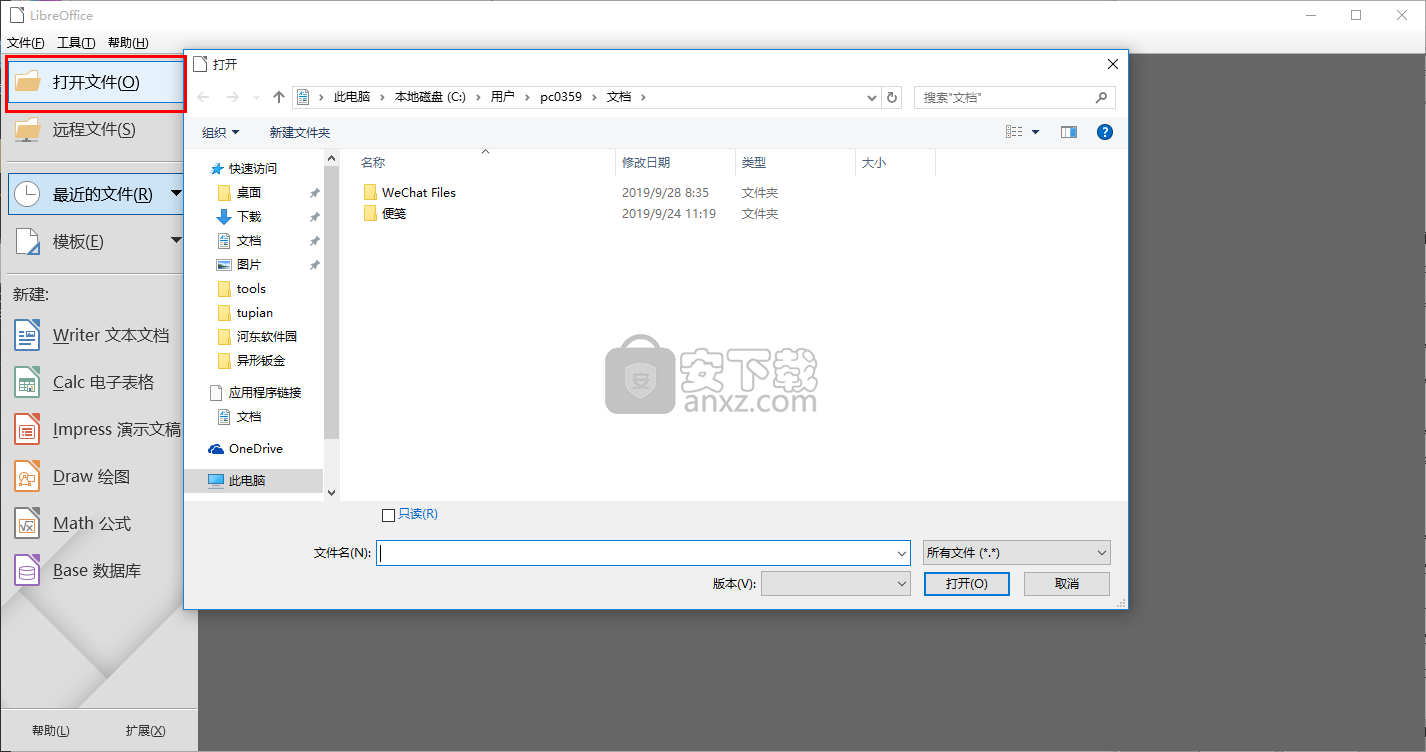
Task: Click the Recent Files clock icon
Action: coord(28,194)
